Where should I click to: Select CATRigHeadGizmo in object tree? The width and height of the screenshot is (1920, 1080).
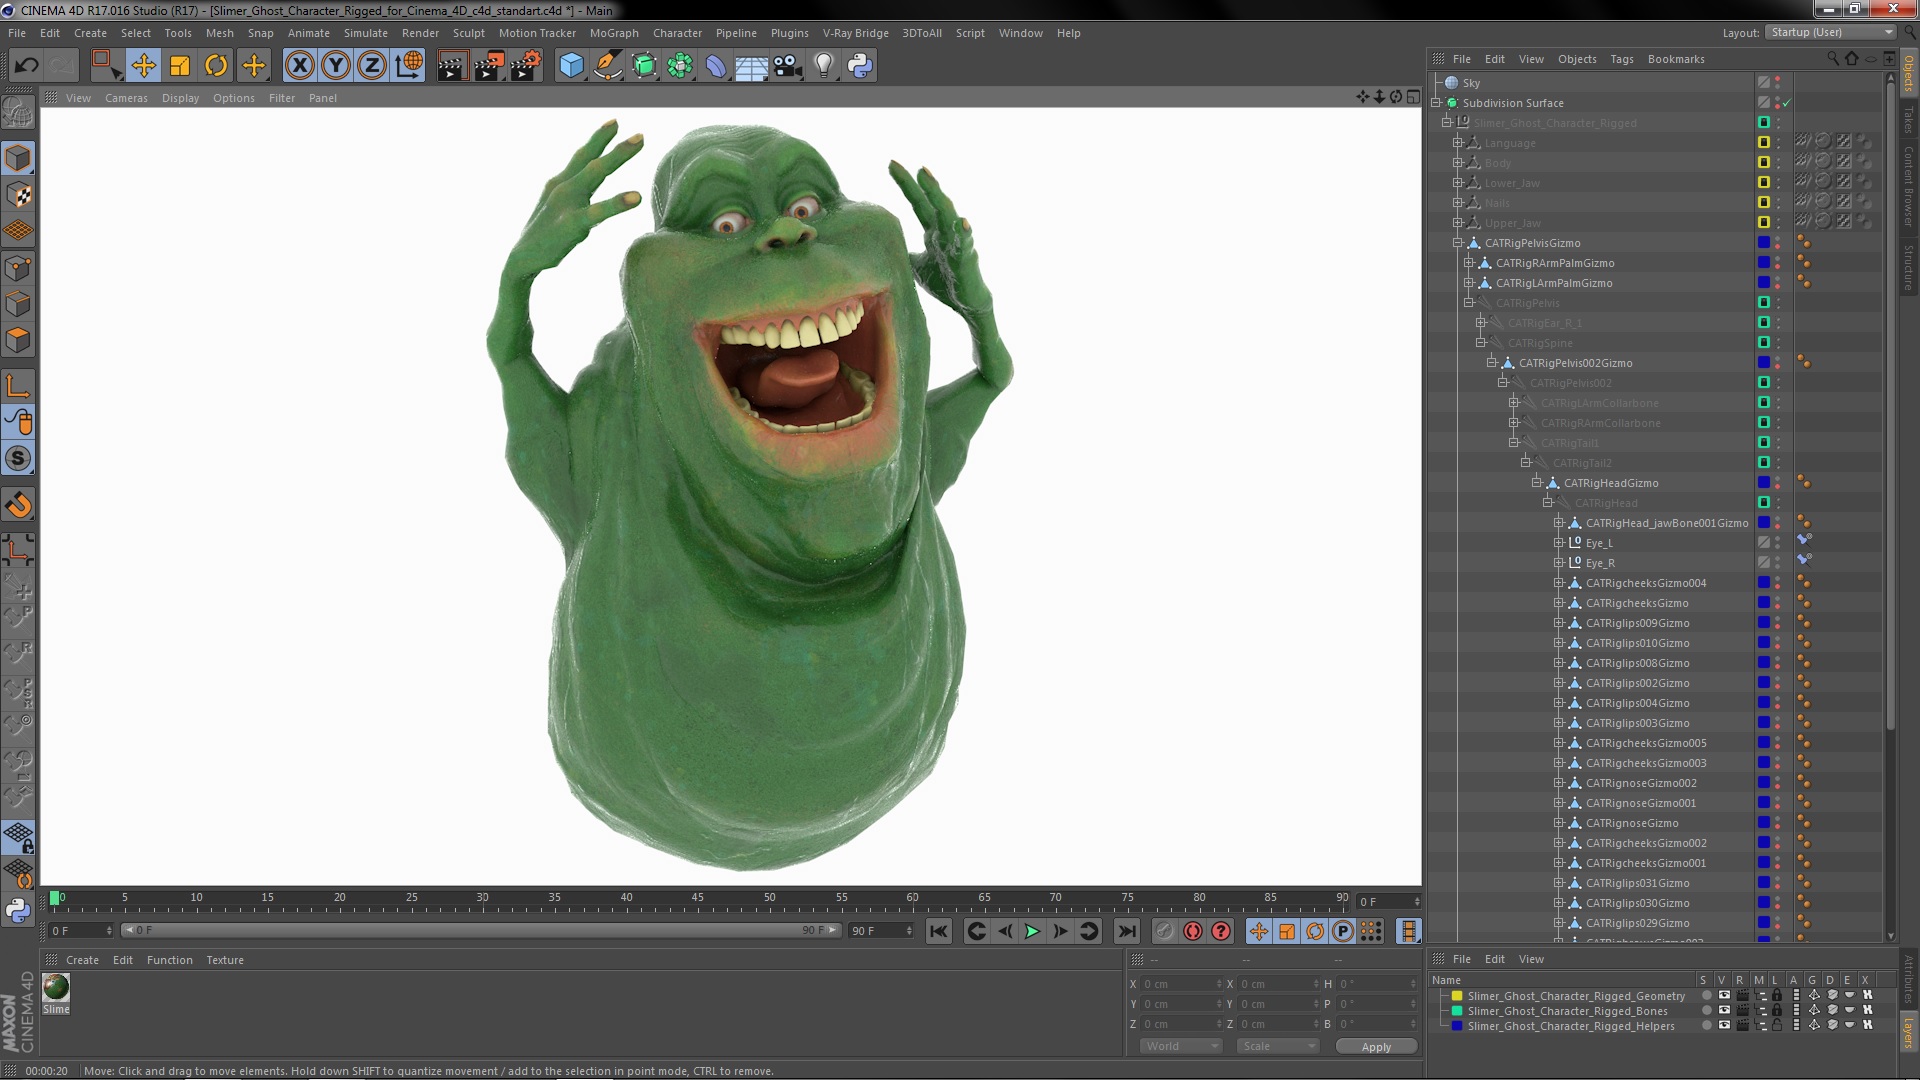tap(1611, 483)
